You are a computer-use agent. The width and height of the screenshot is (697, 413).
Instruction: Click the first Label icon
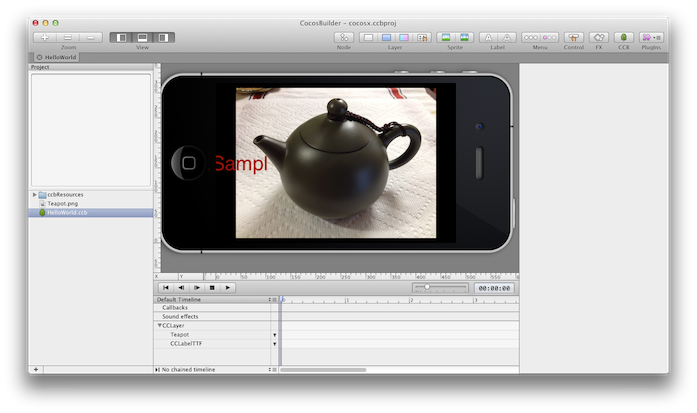tap(489, 37)
